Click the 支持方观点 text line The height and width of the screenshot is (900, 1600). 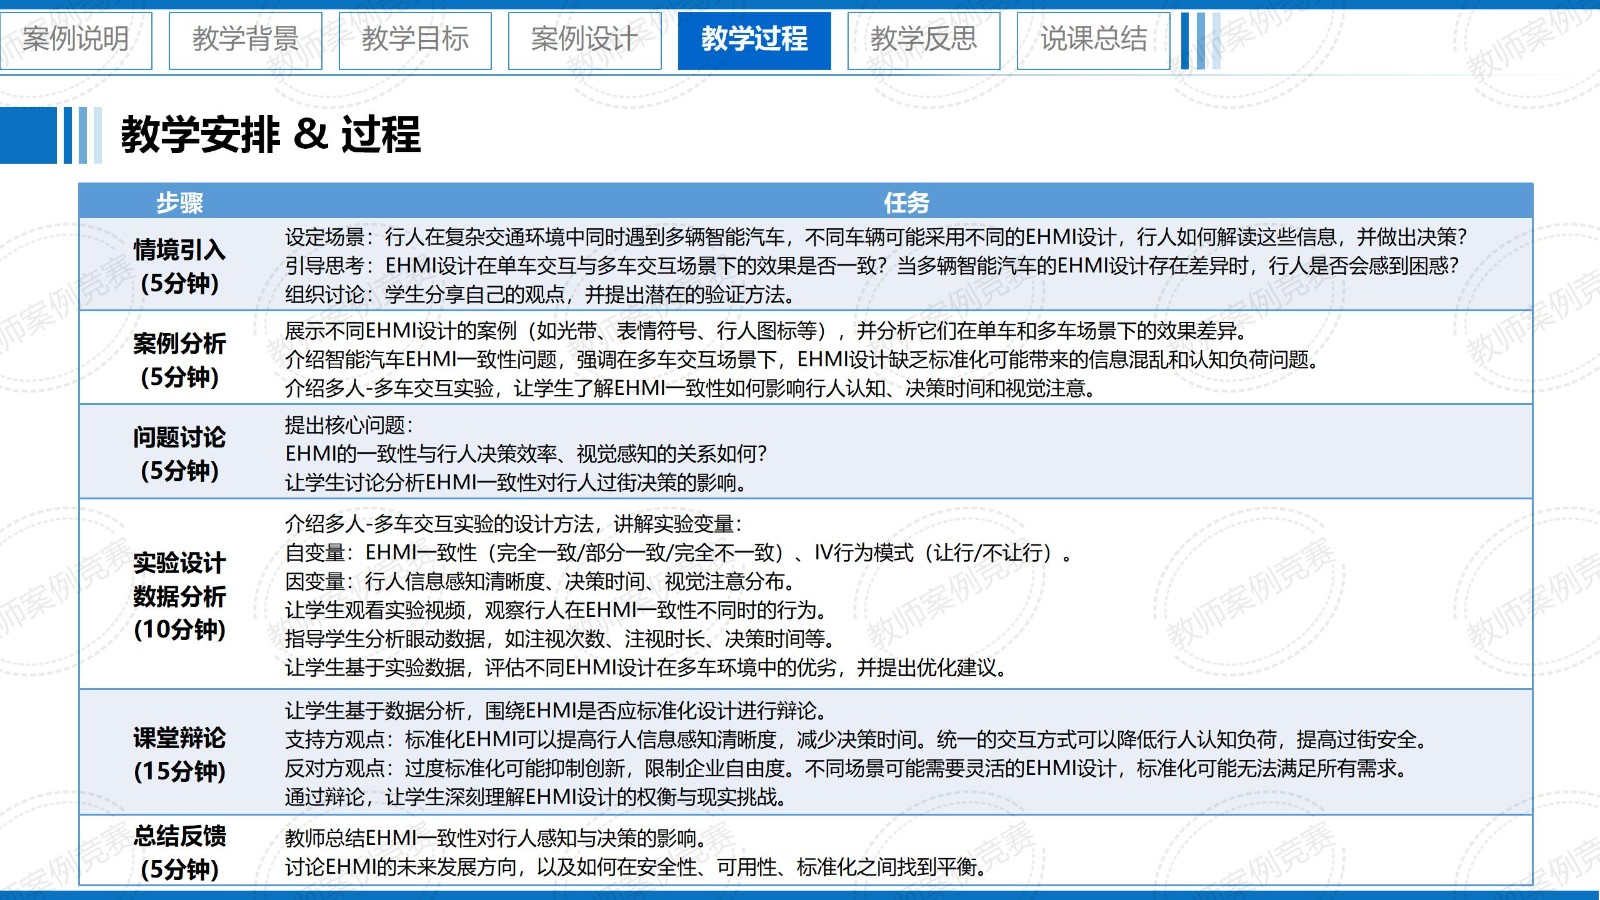(x=857, y=740)
